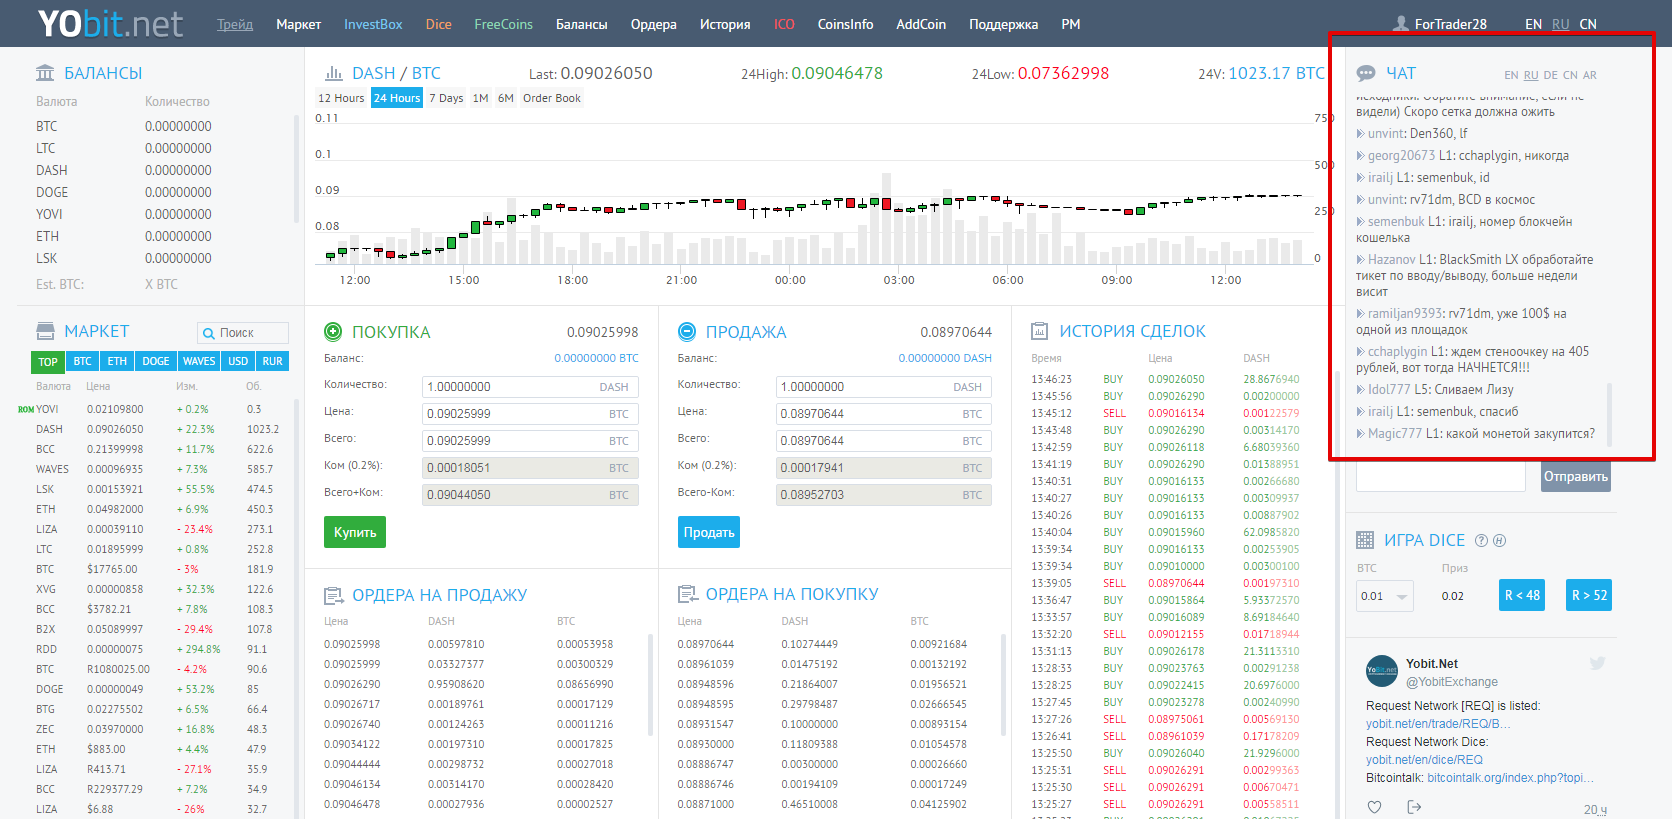Click the magnifier icon in the Поиск field
The width and height of the screenshot is (1672, 819).
click(x=209, y=333)
